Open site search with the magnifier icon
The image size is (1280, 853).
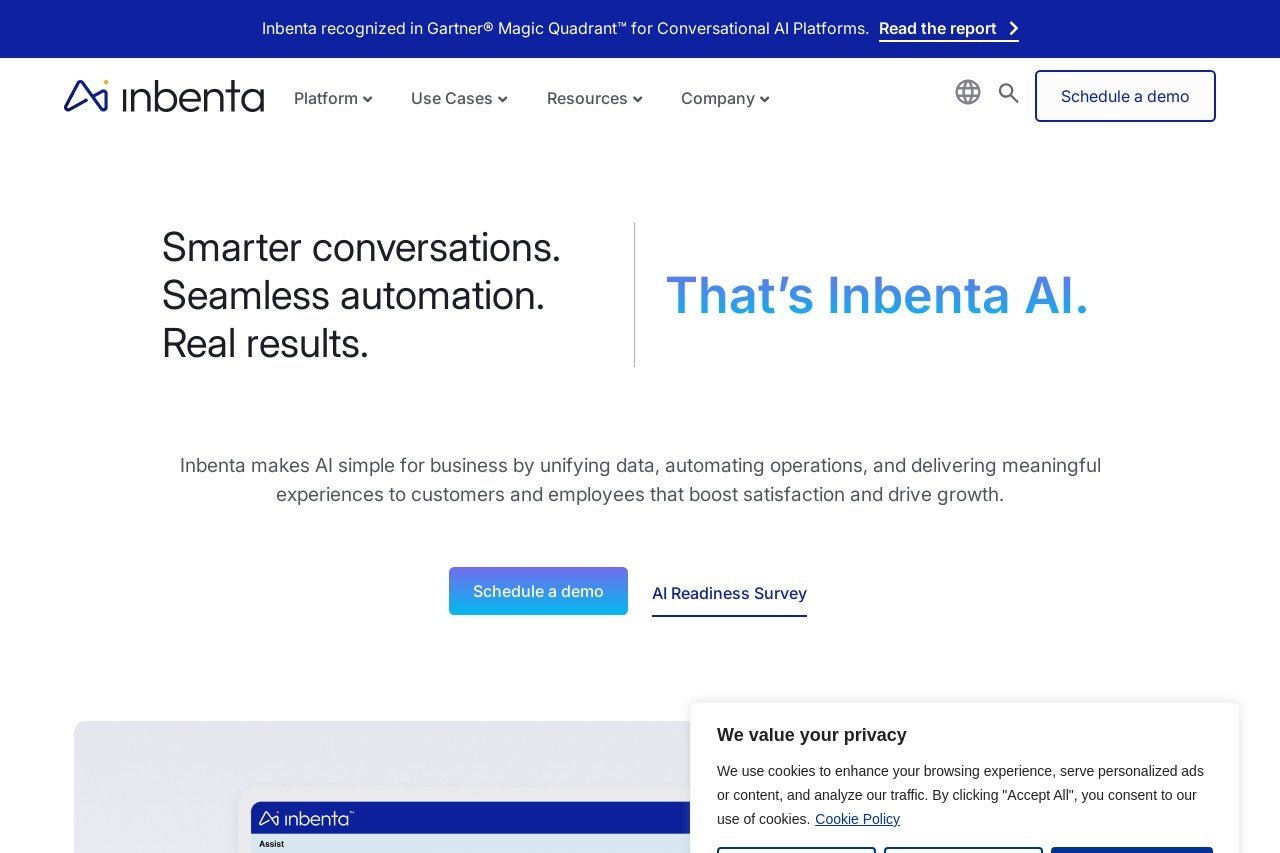point(1008,93)
